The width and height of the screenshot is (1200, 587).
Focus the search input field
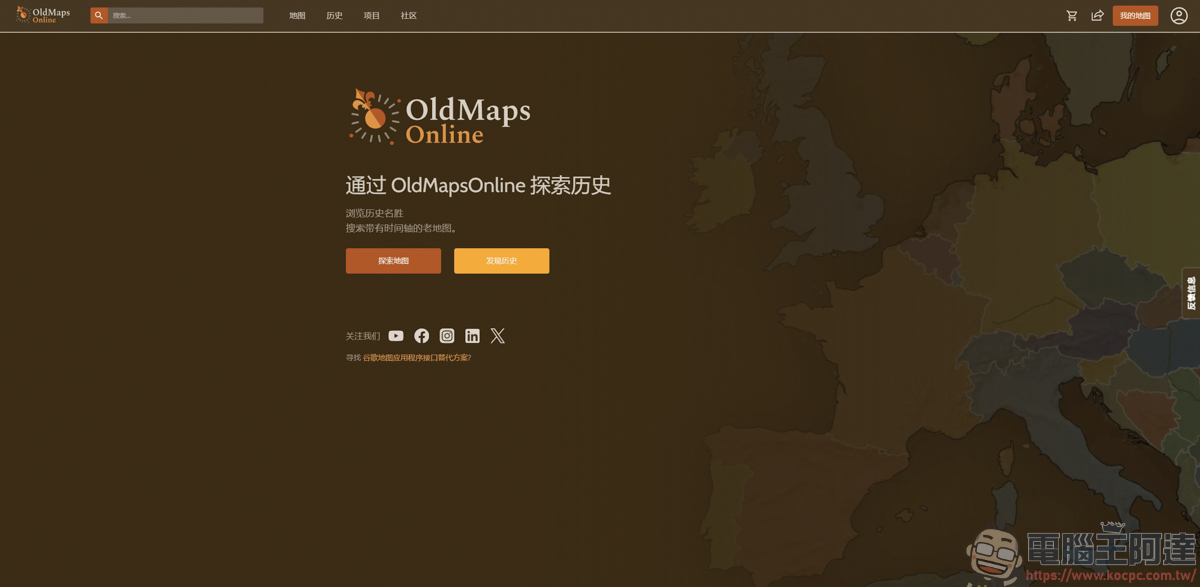click(x=186, y=16)
